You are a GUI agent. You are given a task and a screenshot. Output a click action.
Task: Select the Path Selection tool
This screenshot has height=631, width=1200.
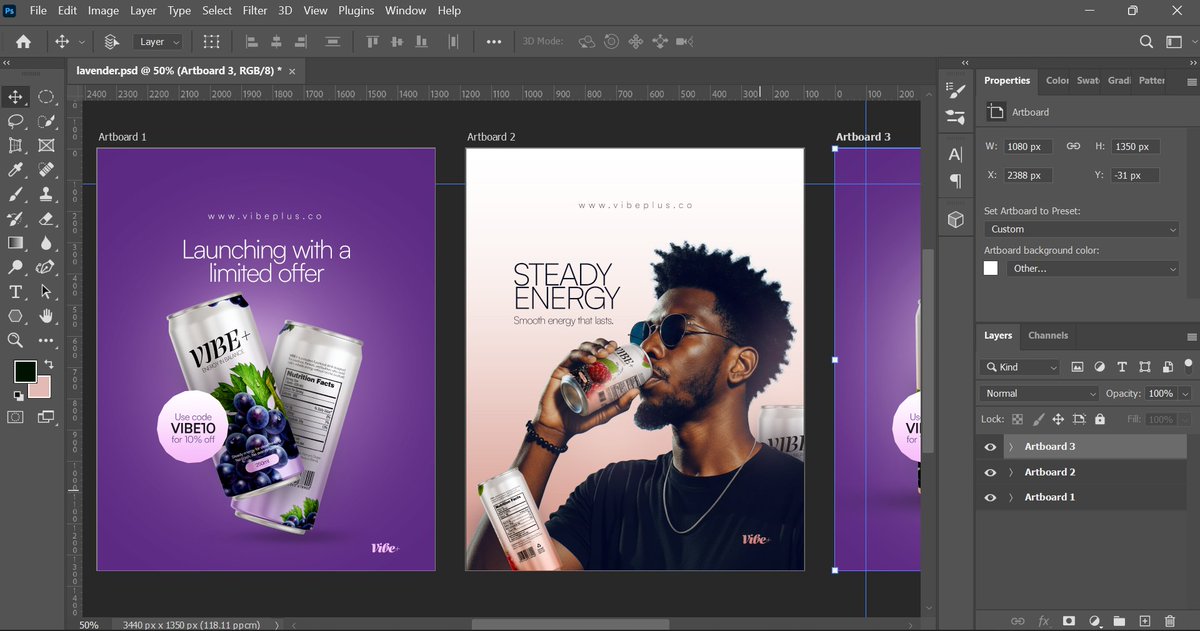pos(46,292)
